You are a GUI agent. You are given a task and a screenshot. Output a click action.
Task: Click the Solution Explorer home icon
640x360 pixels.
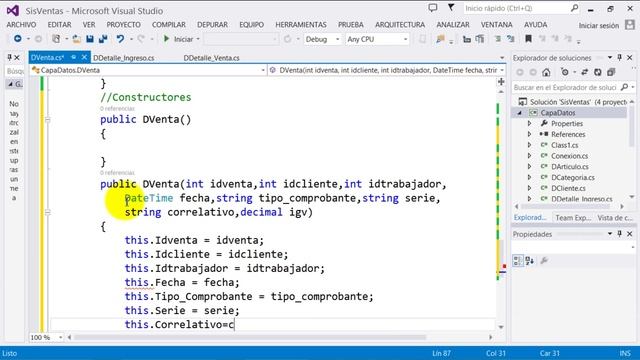(546, 72)
